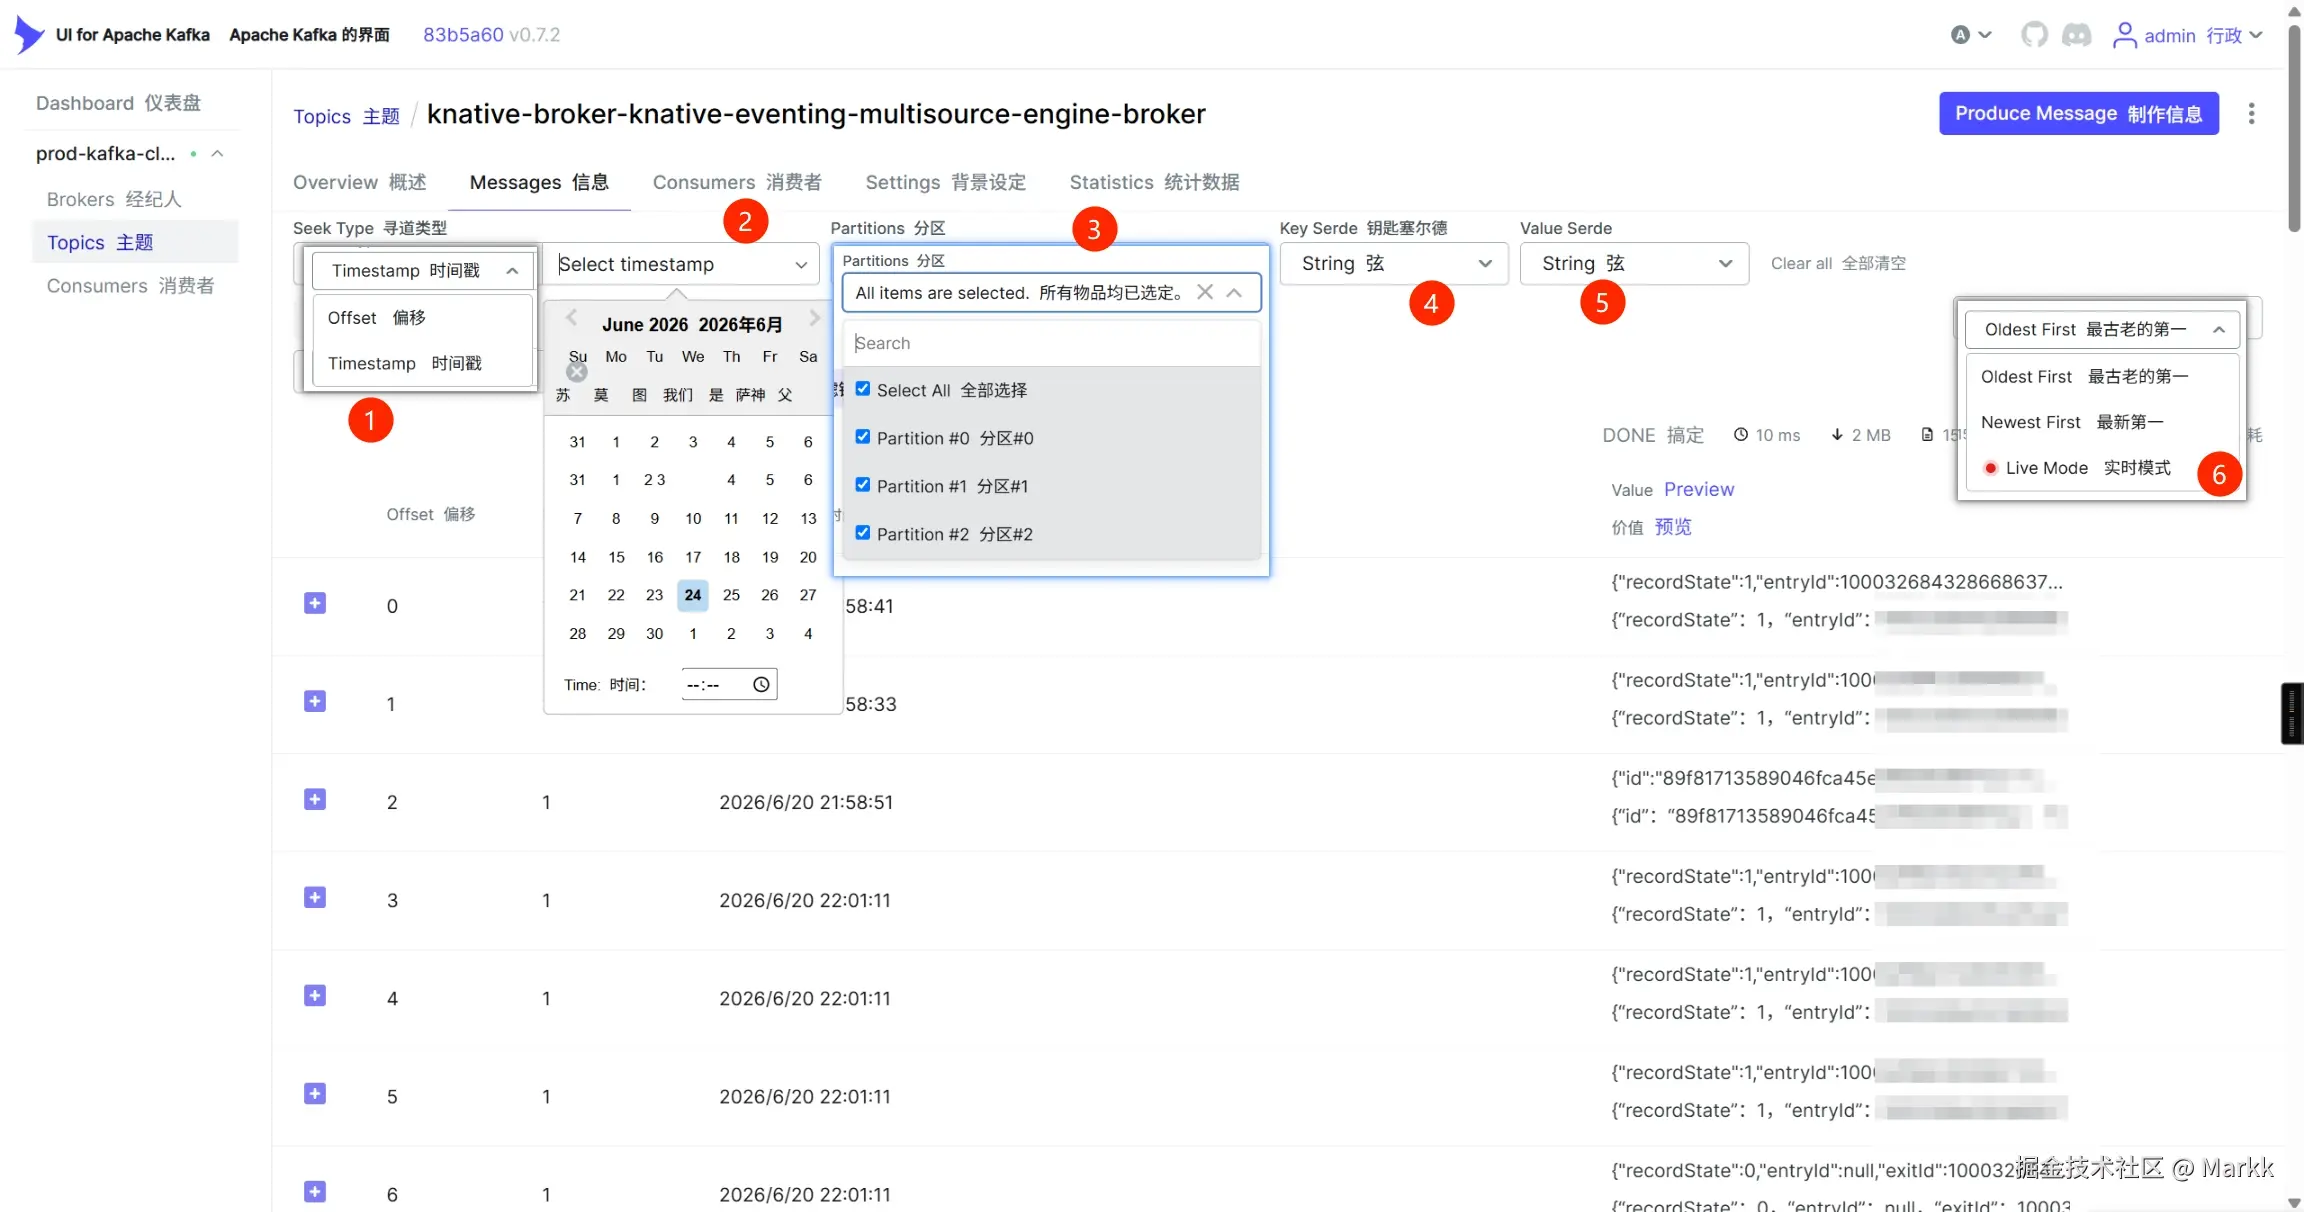Viewport: 2304px width, 1212px height.
Task: Select June 24 in the calendar
Action: coord(693,595)
